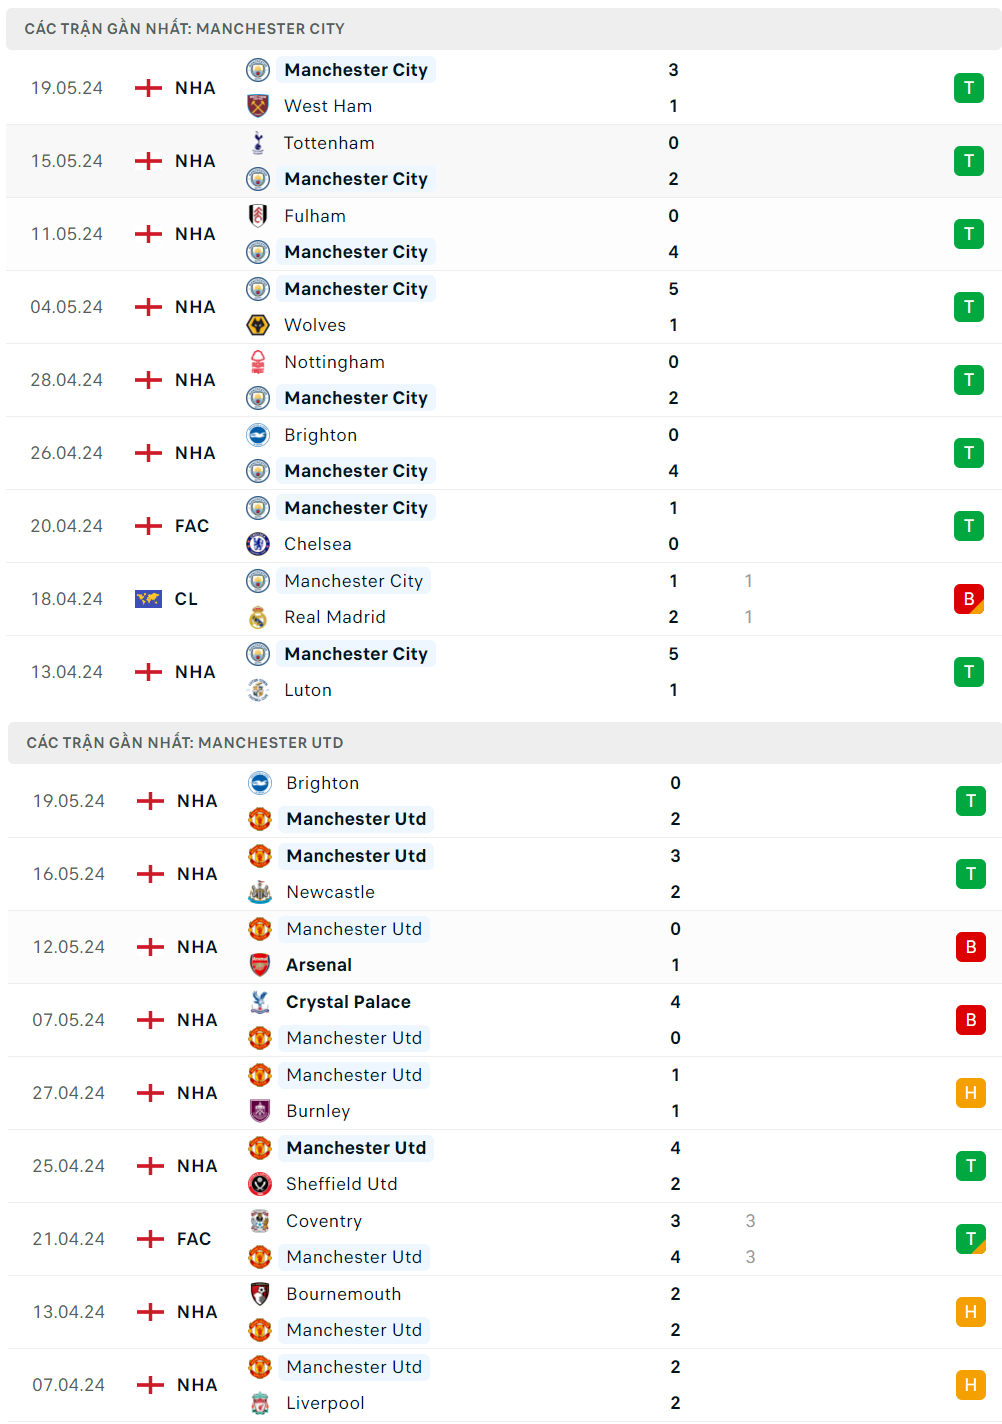Click the Liverpool club crest icon
Image resolution: width=1002 pixels, height=1424 pixels.
[x=260, y=1403]
